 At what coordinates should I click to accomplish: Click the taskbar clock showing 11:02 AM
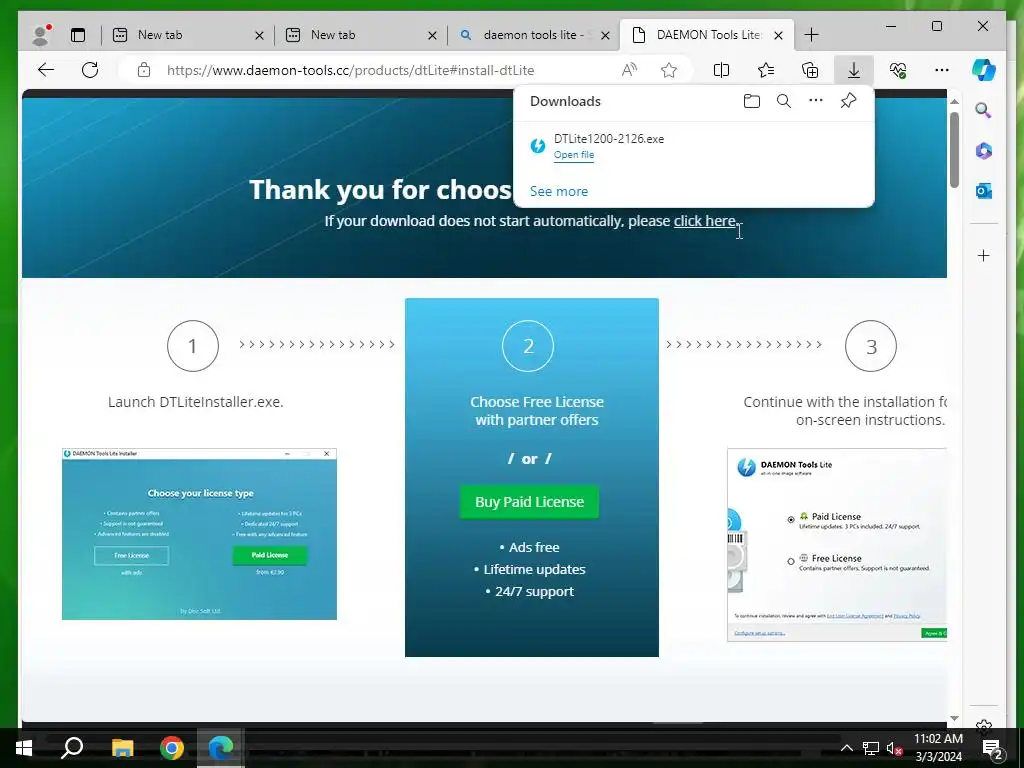[x=938, y=748]
